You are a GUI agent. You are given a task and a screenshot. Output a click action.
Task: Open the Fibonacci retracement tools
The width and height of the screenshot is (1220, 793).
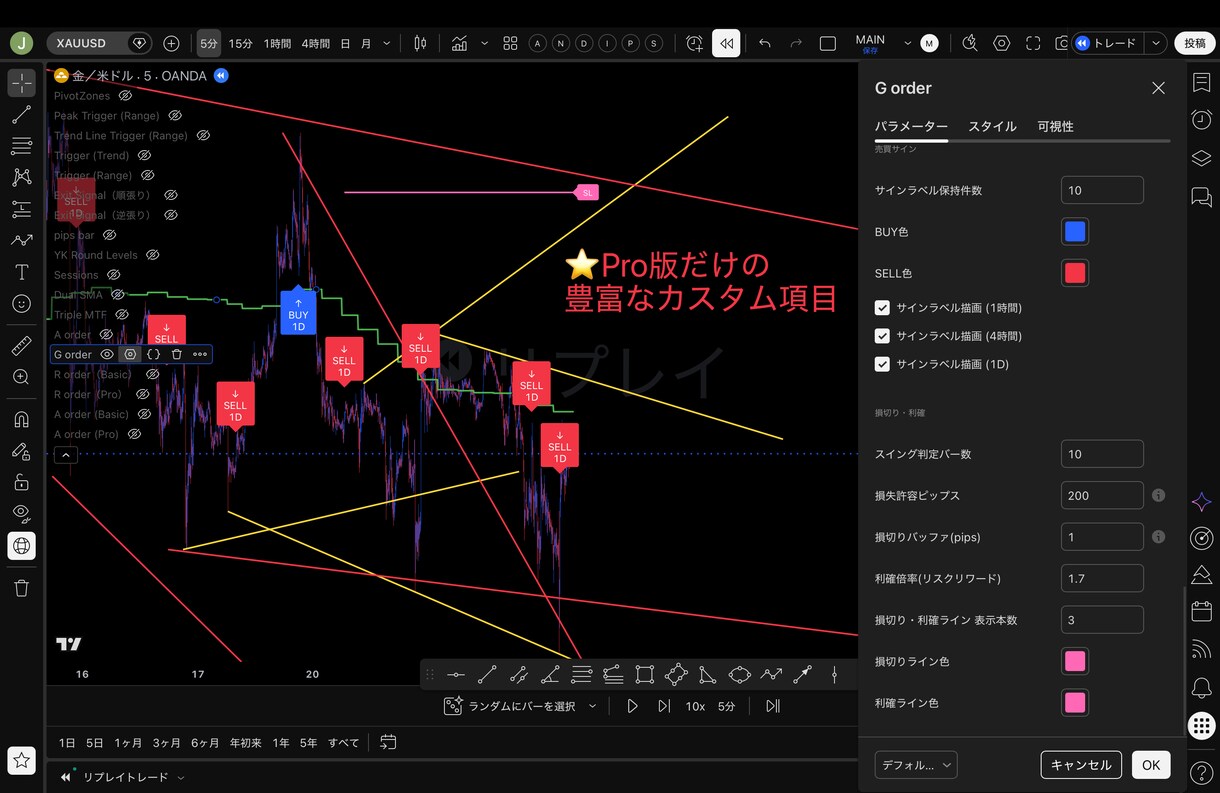(21, 146)
